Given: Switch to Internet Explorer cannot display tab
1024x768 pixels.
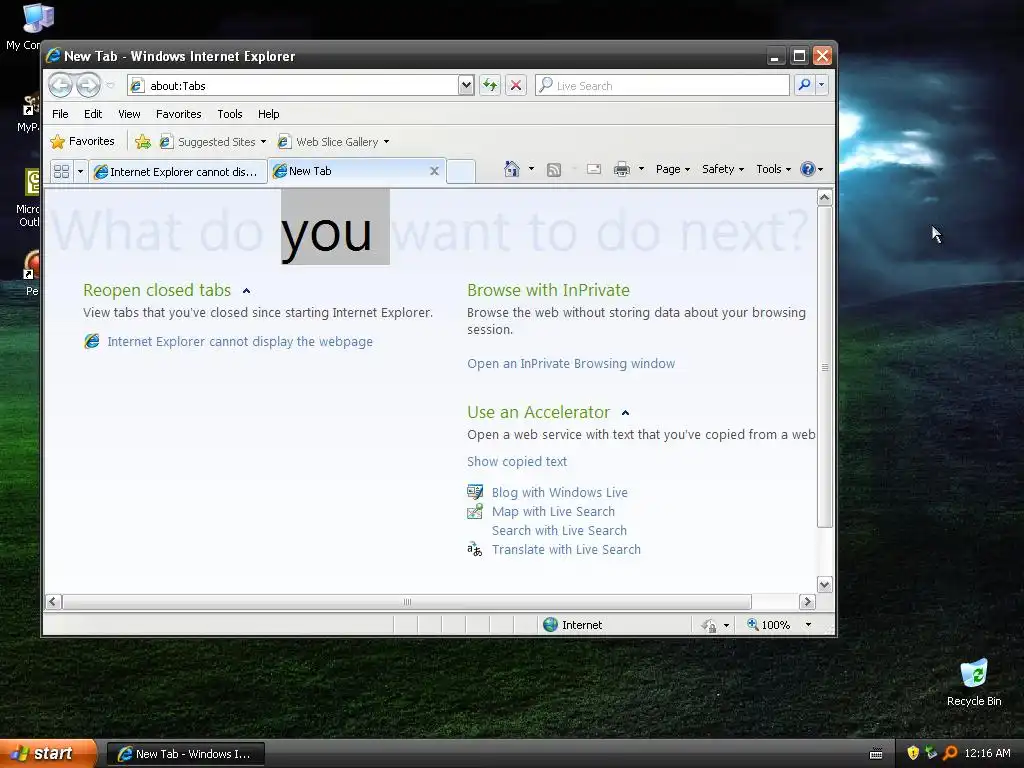Looking at the screenshot, I should (x=178, y=172).
